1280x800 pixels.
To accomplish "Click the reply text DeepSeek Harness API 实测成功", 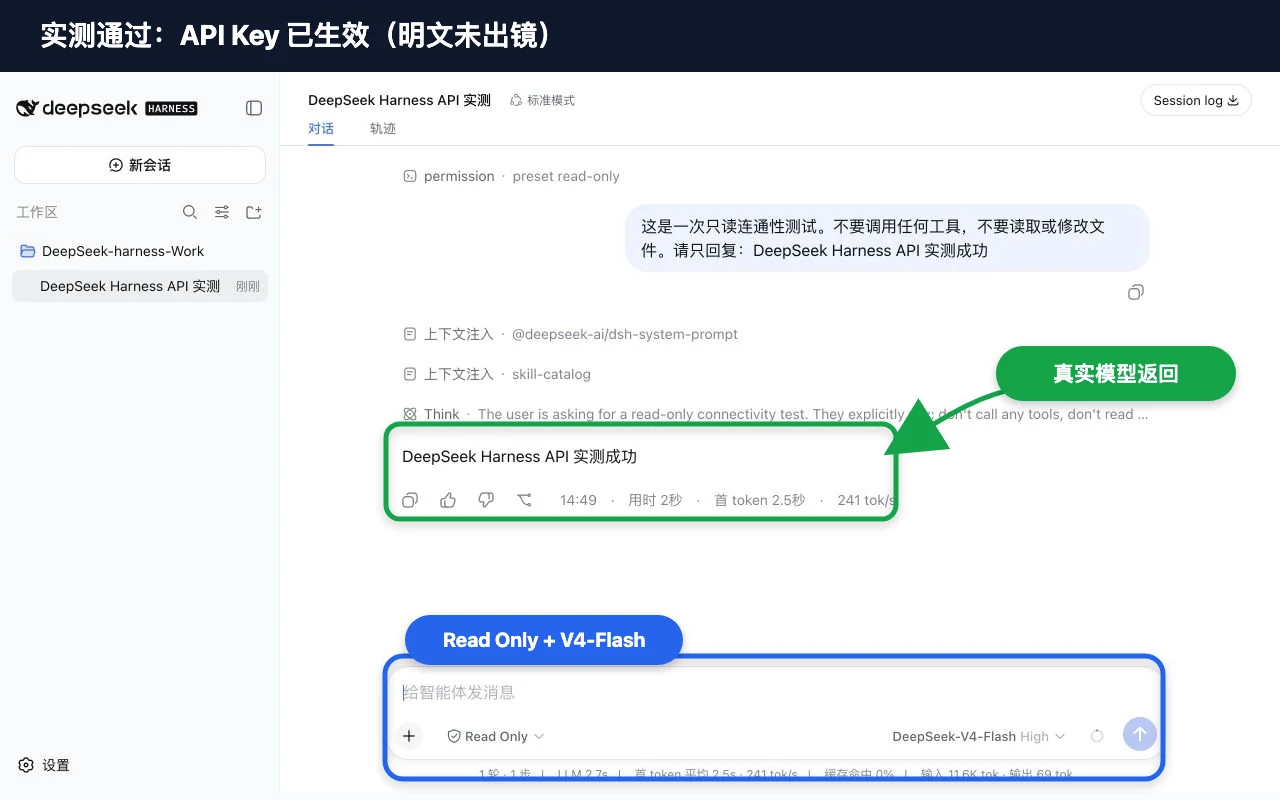I will [x=519, y=457].
